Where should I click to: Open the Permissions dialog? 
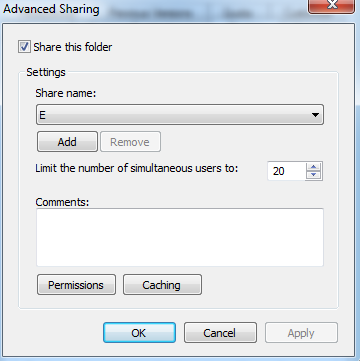pyautogui.click(x=76, y=285)
